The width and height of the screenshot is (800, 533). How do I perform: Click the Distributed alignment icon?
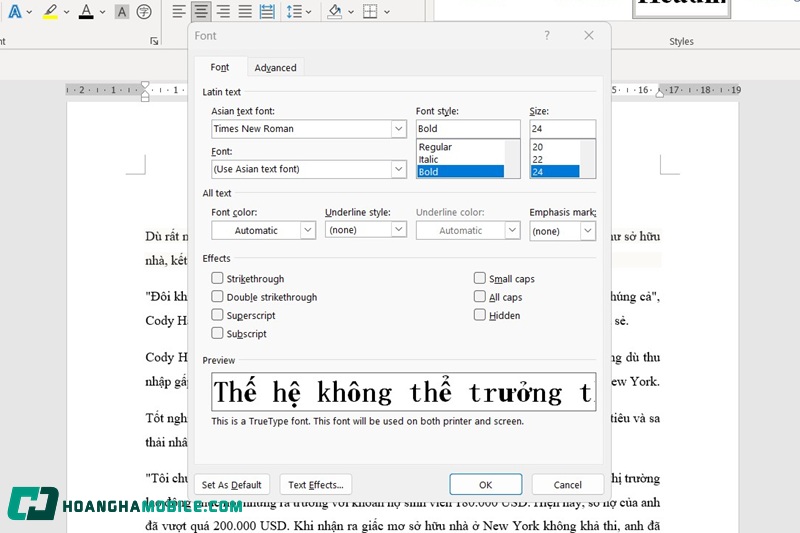coord(267,12)
